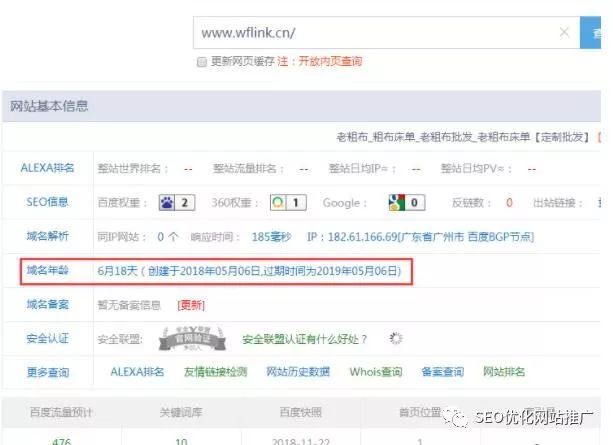Open the 备案查询 link
The image size is (613, 445).
(x=443, y=371)
